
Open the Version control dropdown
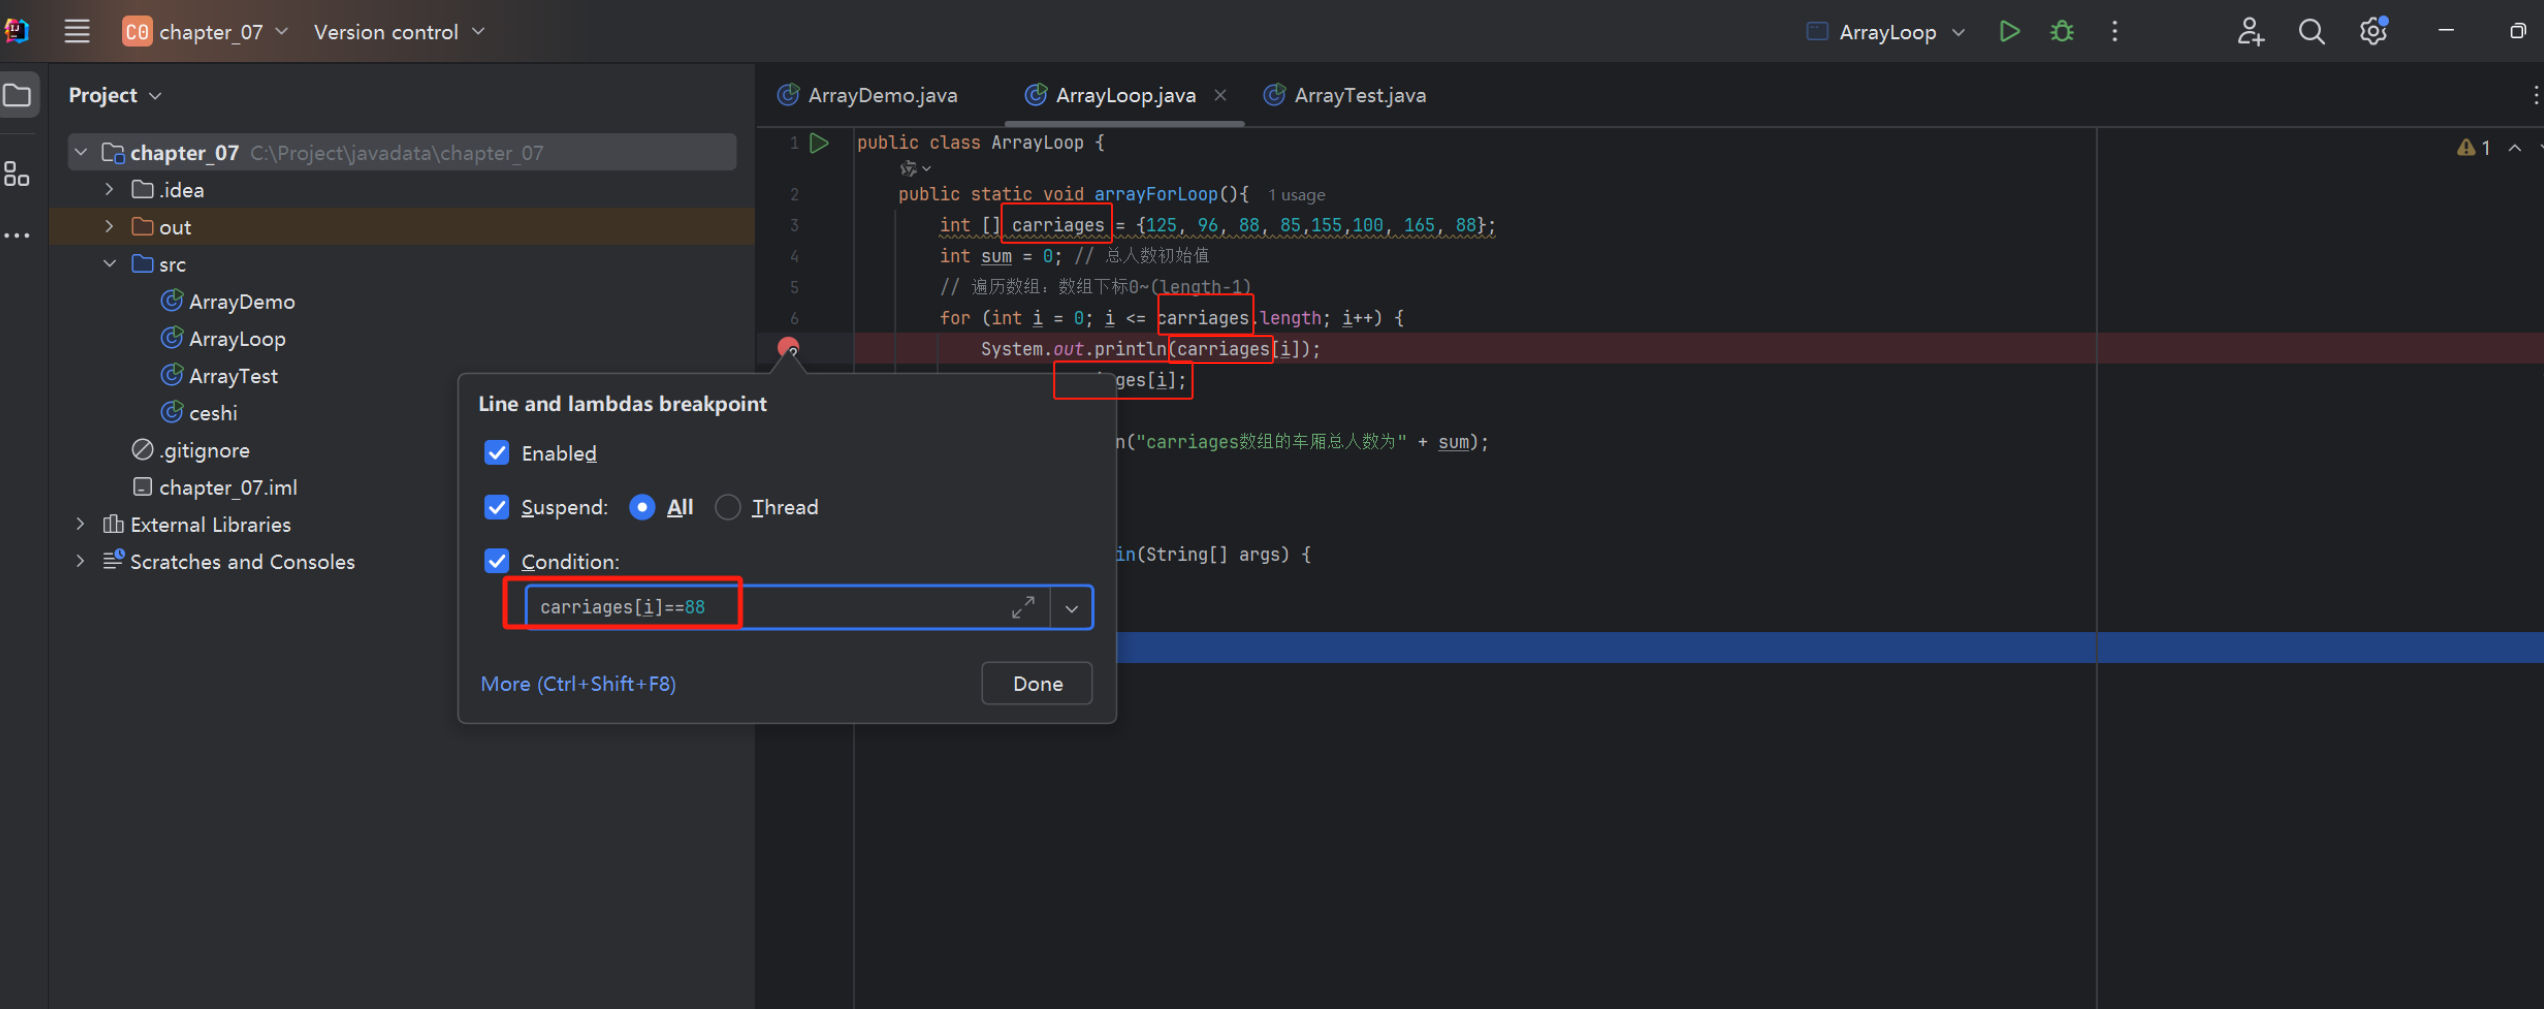point(399,32)
